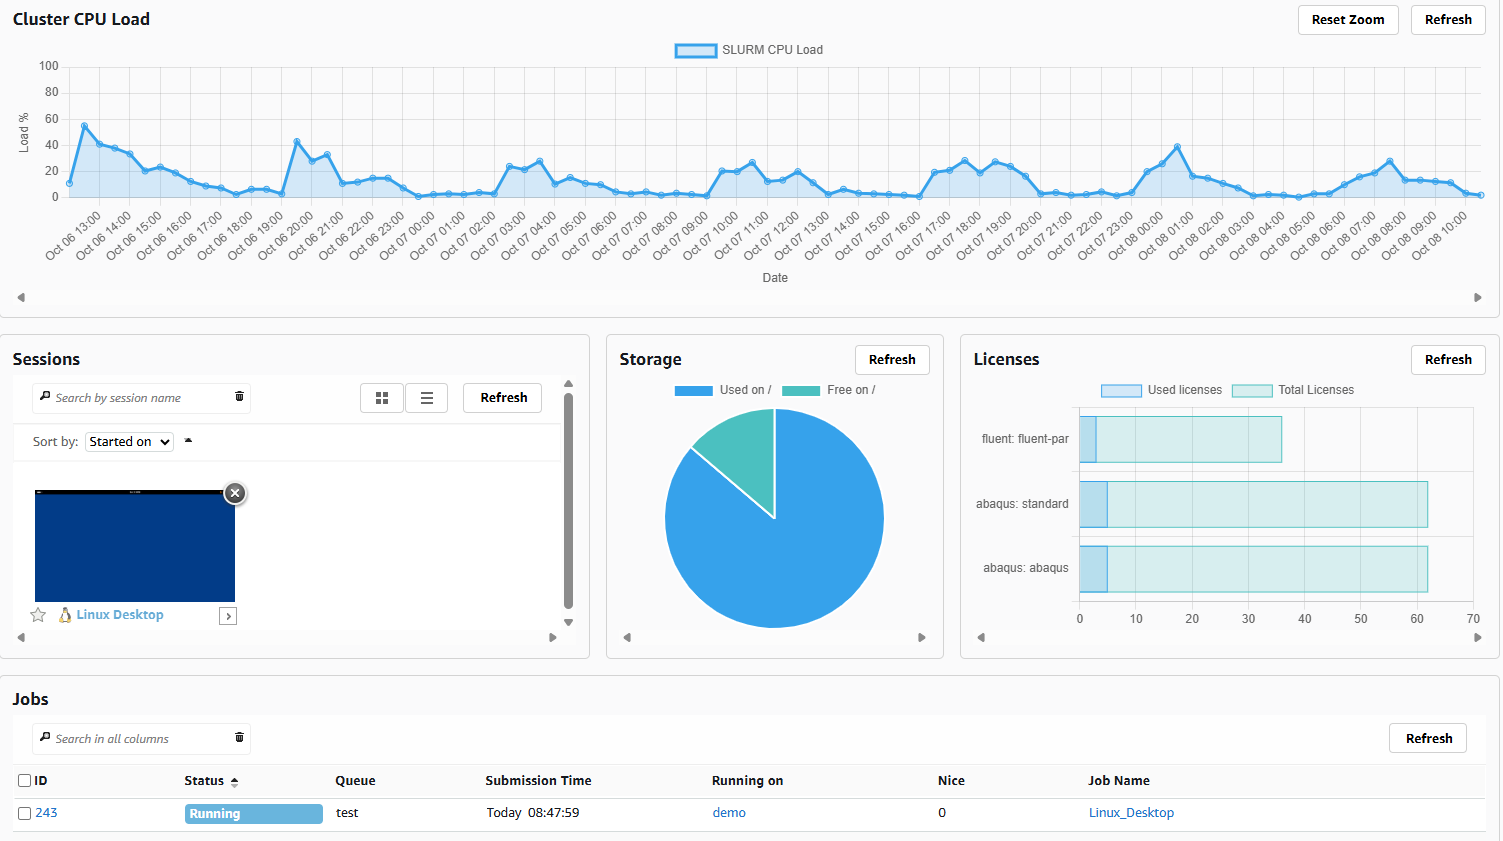Viewport: 1503px width, 841px height.
Task: Clear the jobs search field
Action: tap(239, 738)
